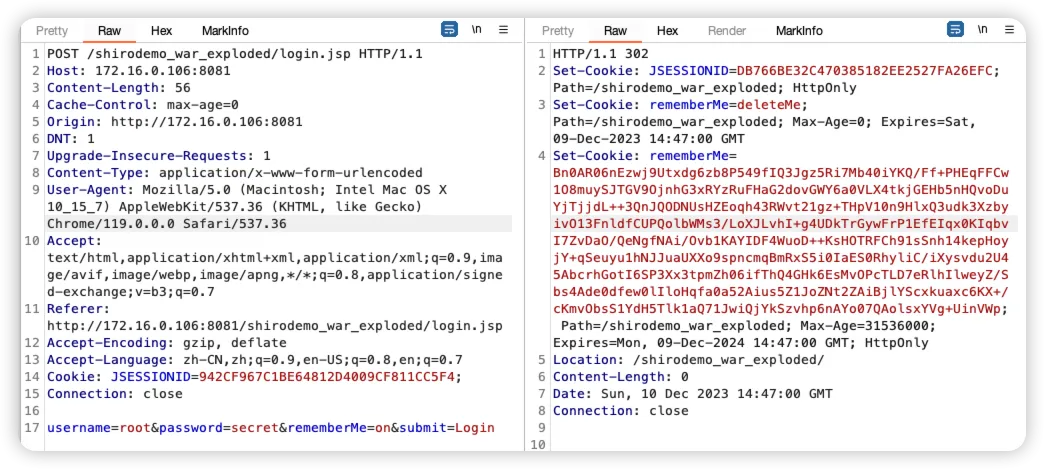This screenshot has width=1044, height=469.
Task: Open MarkInfo tab in the response pane
Action: [x=799, y=31]
